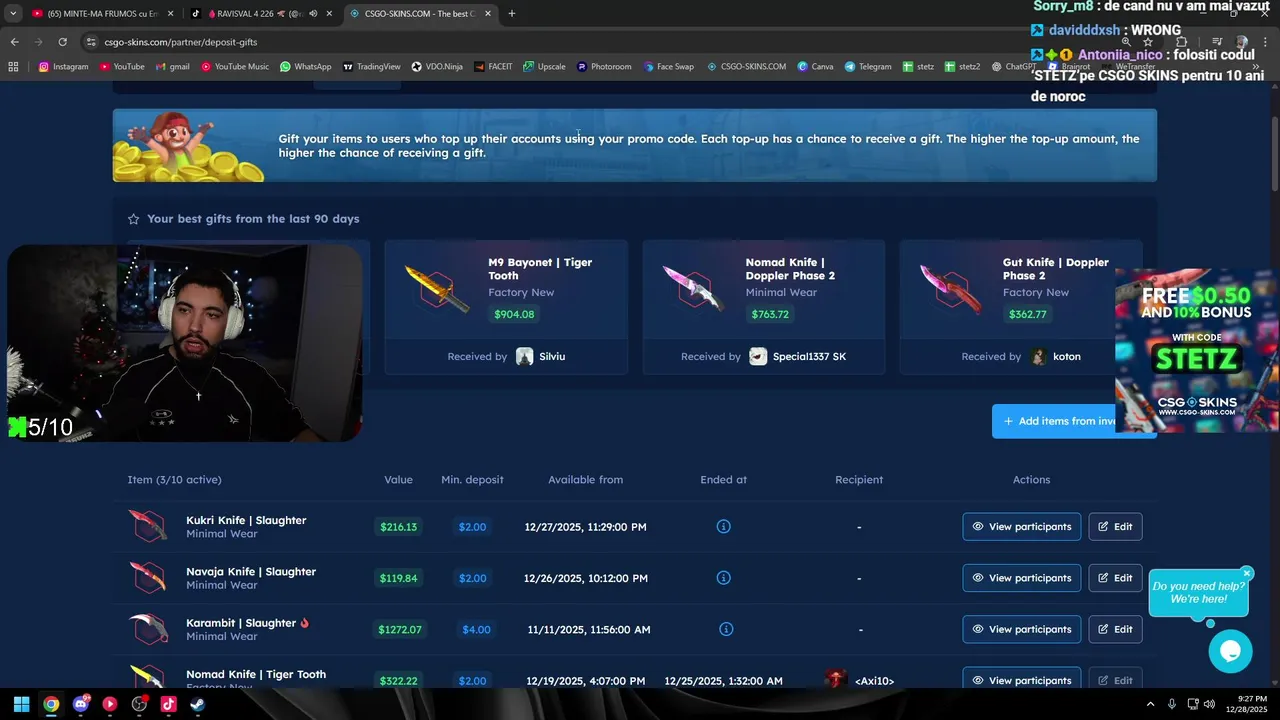Close the MINTE-MA FRUMOS tab
Viewport: 1280px width, 720px height.
point(171,13)
